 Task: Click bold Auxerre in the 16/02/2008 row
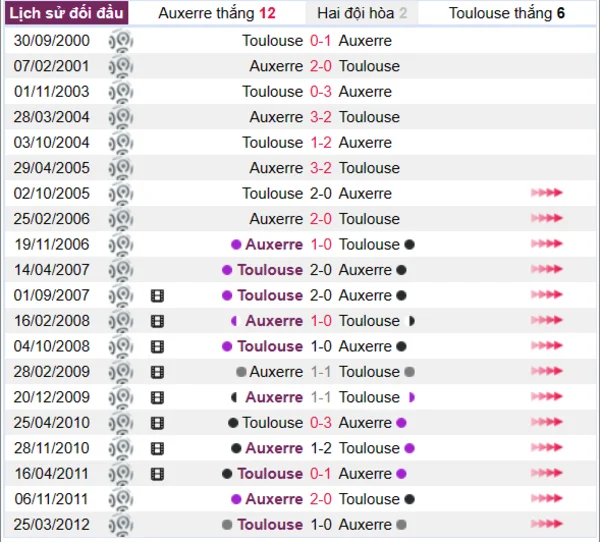click(274, 321)
